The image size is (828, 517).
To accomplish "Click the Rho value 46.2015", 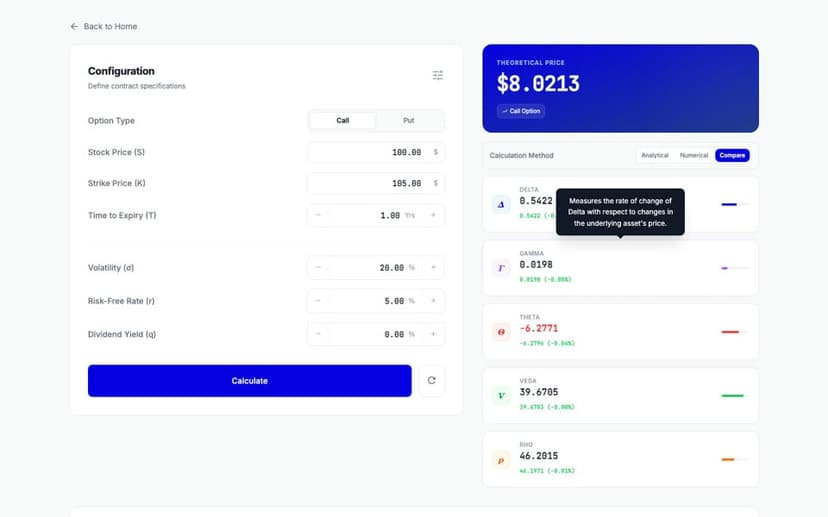I will point(539,456).
